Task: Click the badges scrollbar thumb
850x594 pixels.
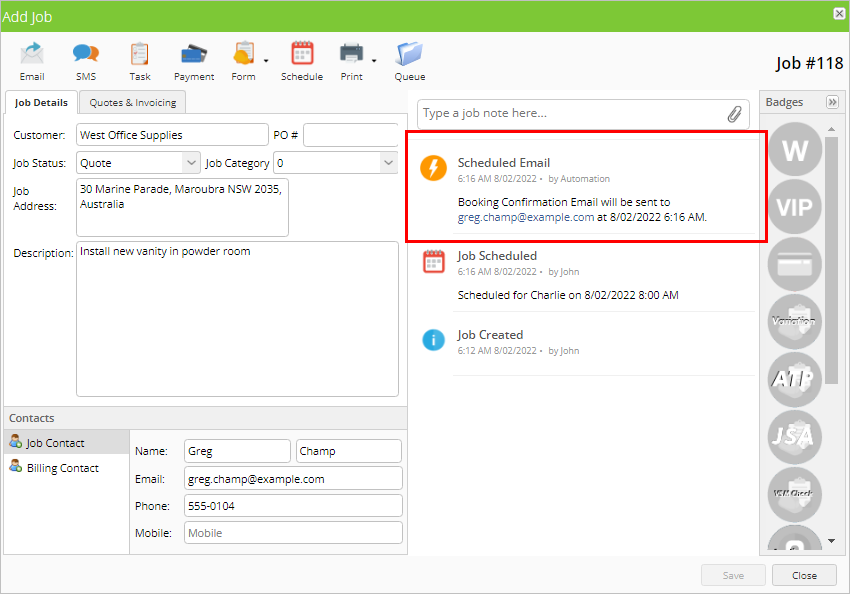Action: click(831, 260)
